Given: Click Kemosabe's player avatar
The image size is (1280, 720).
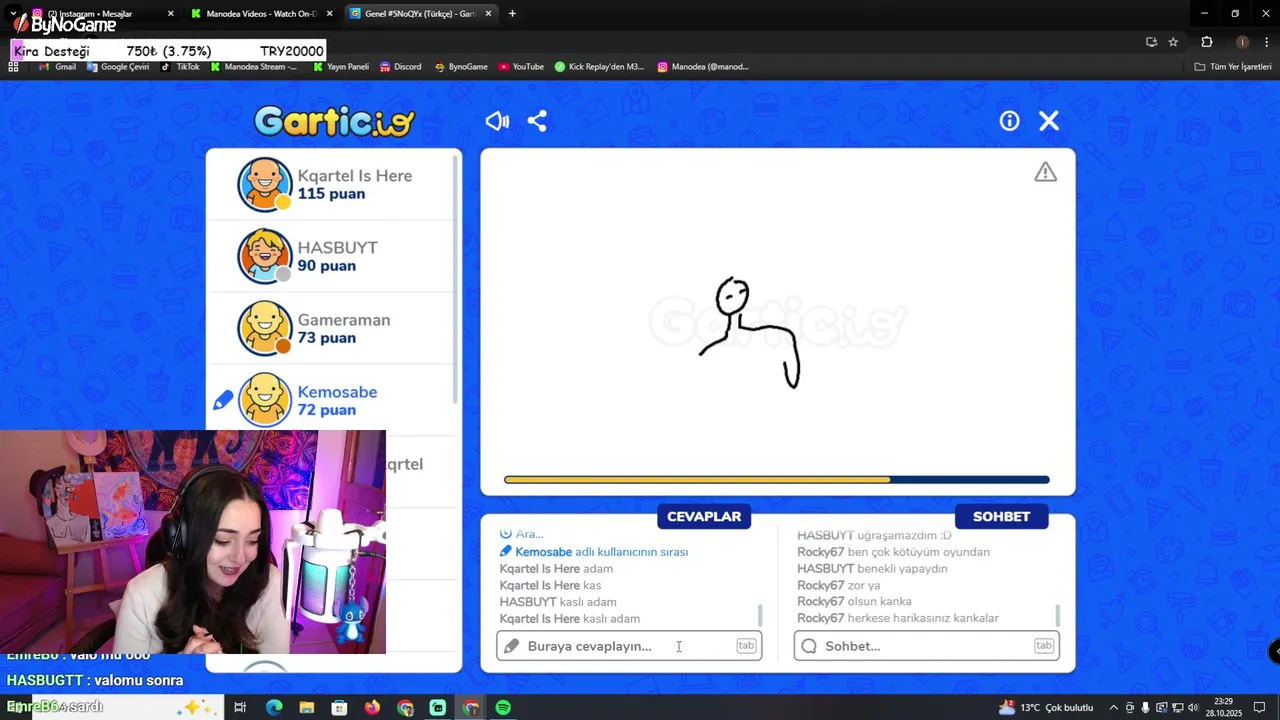Looking at the screenshot, I should pos(265,400).
